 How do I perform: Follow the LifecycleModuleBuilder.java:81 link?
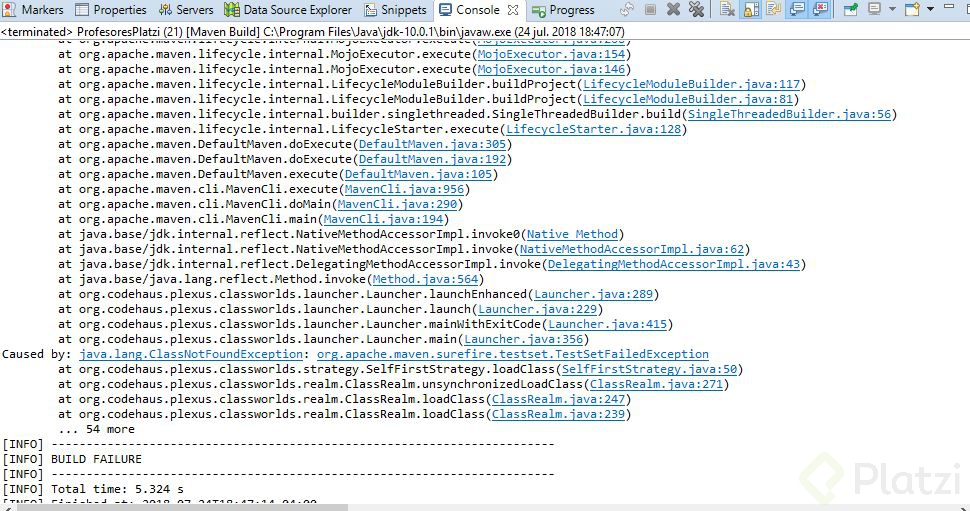(x=688, y=99)
